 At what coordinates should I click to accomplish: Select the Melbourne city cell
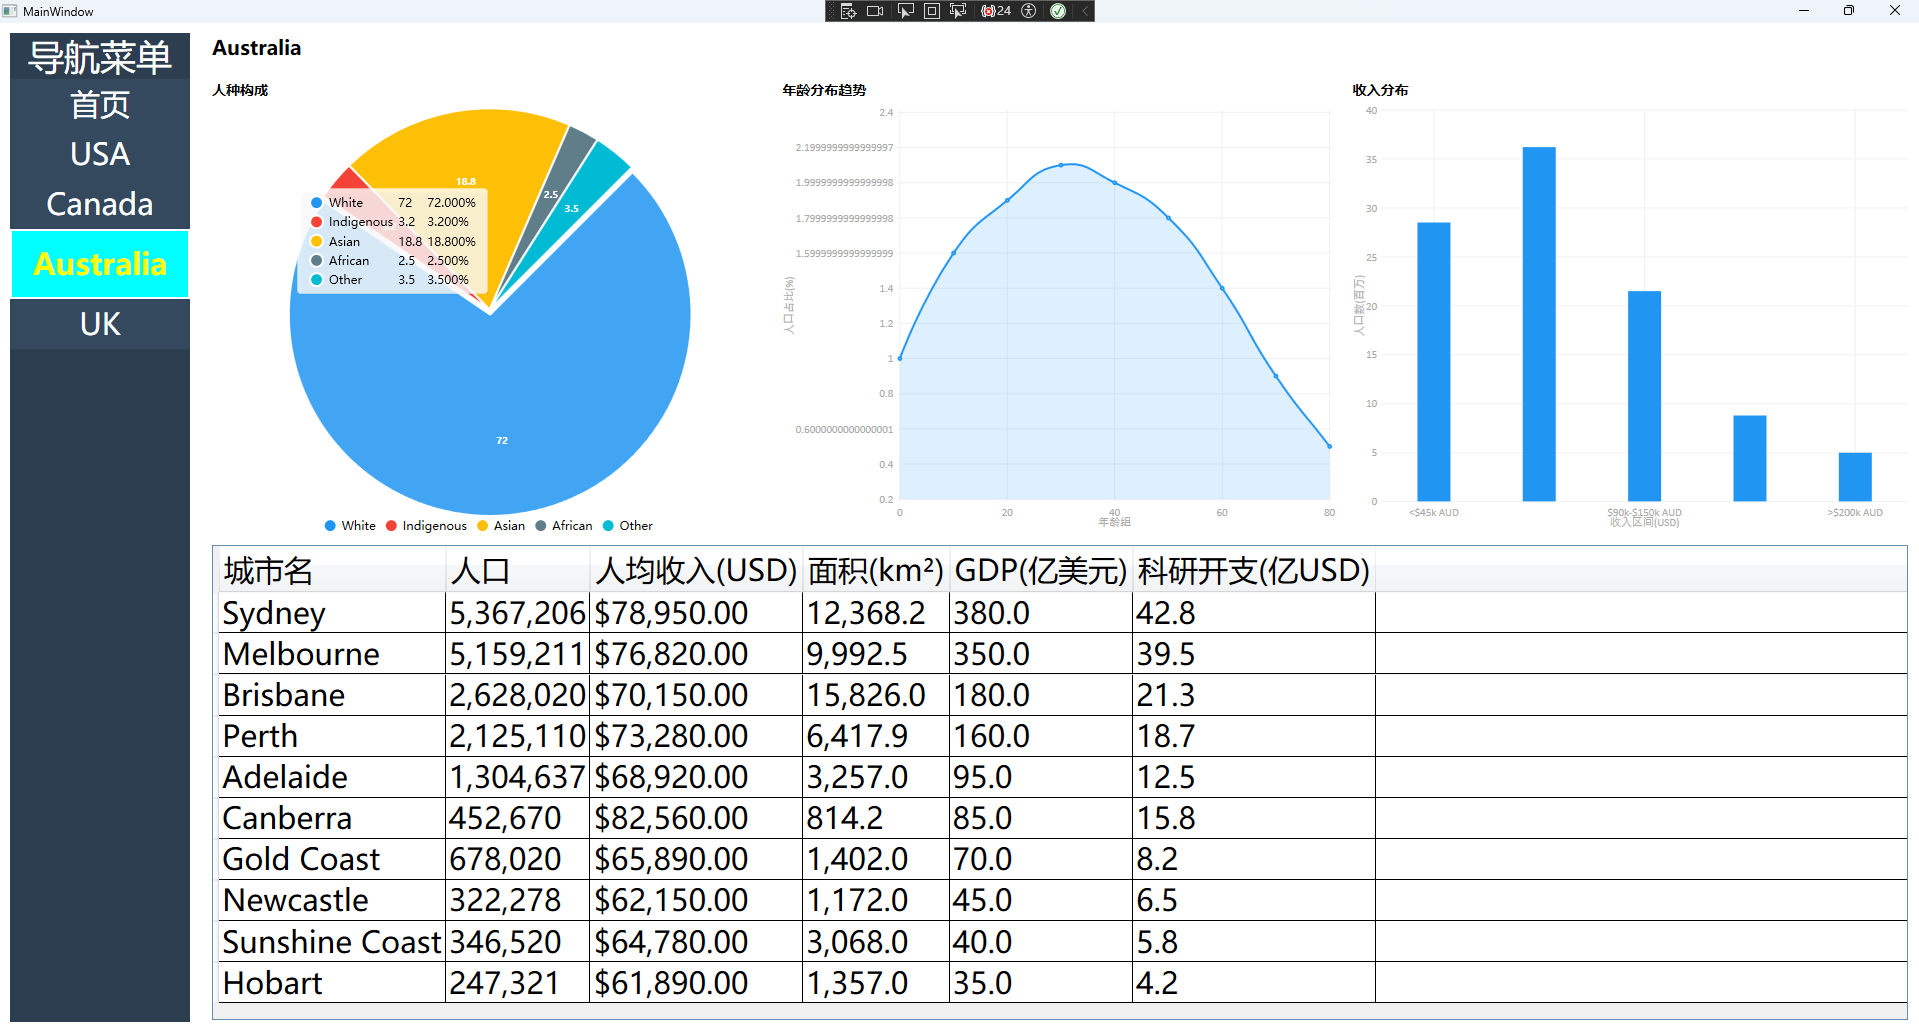(x=331, y=654)
